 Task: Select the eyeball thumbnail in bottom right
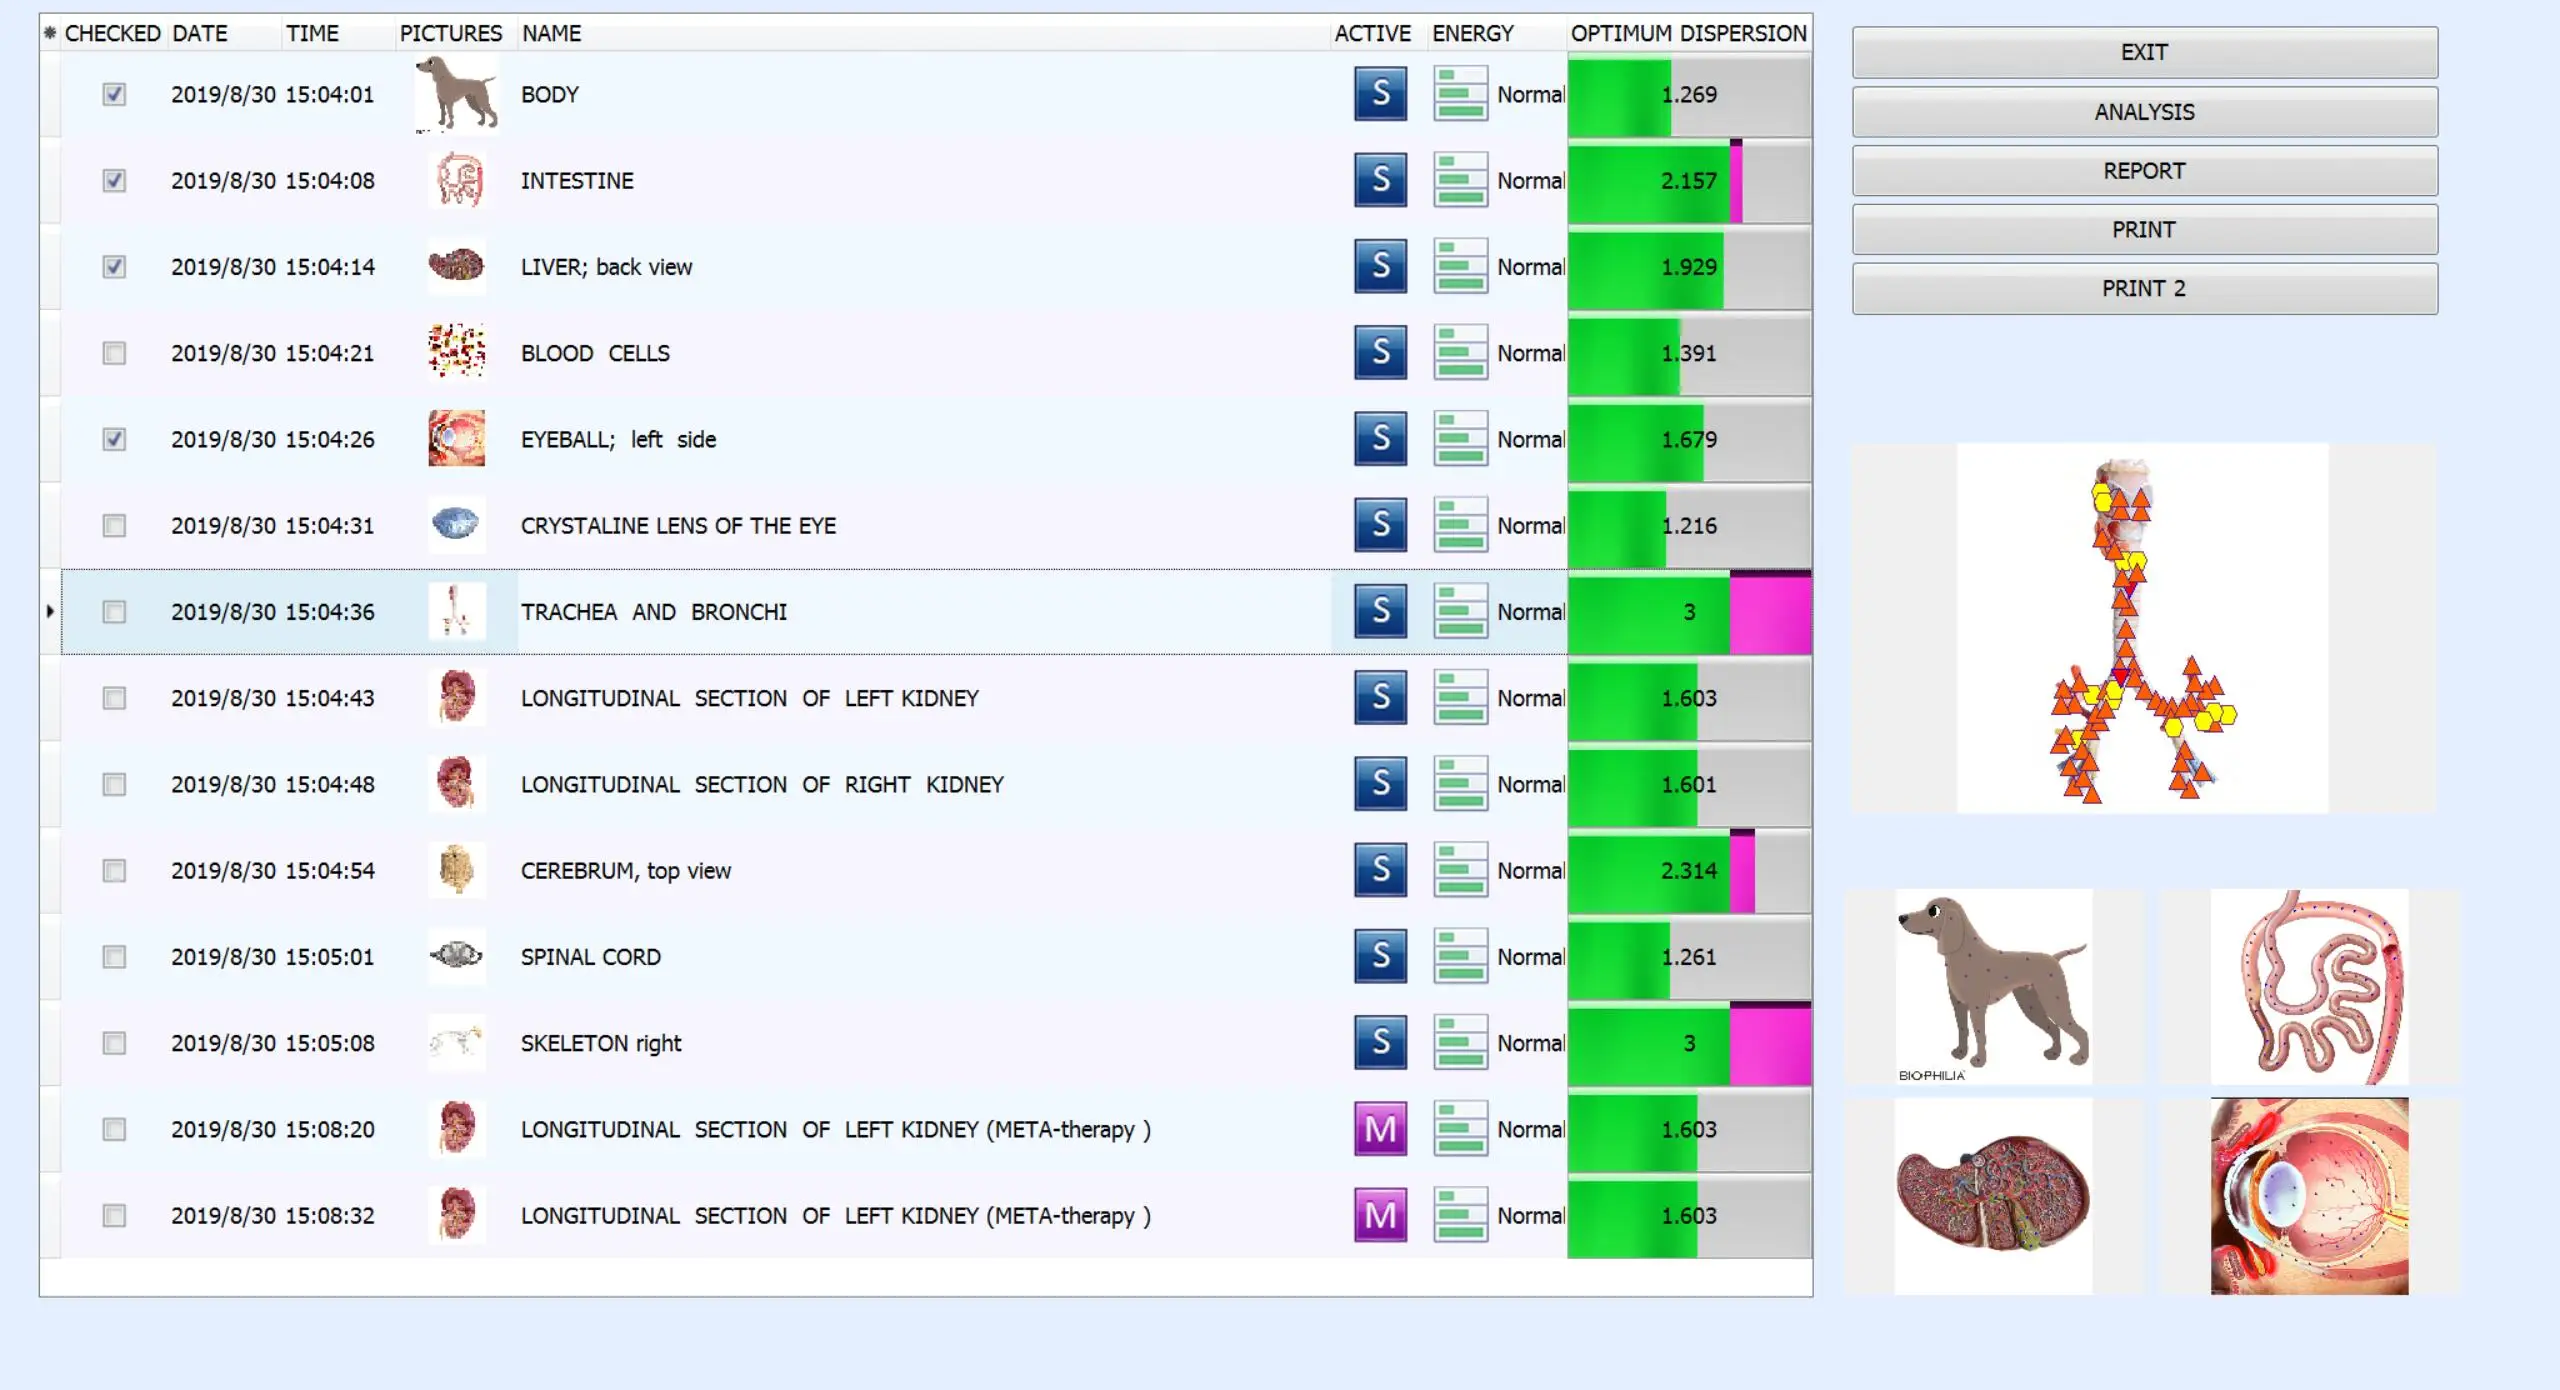[x=2309, y=1196]
